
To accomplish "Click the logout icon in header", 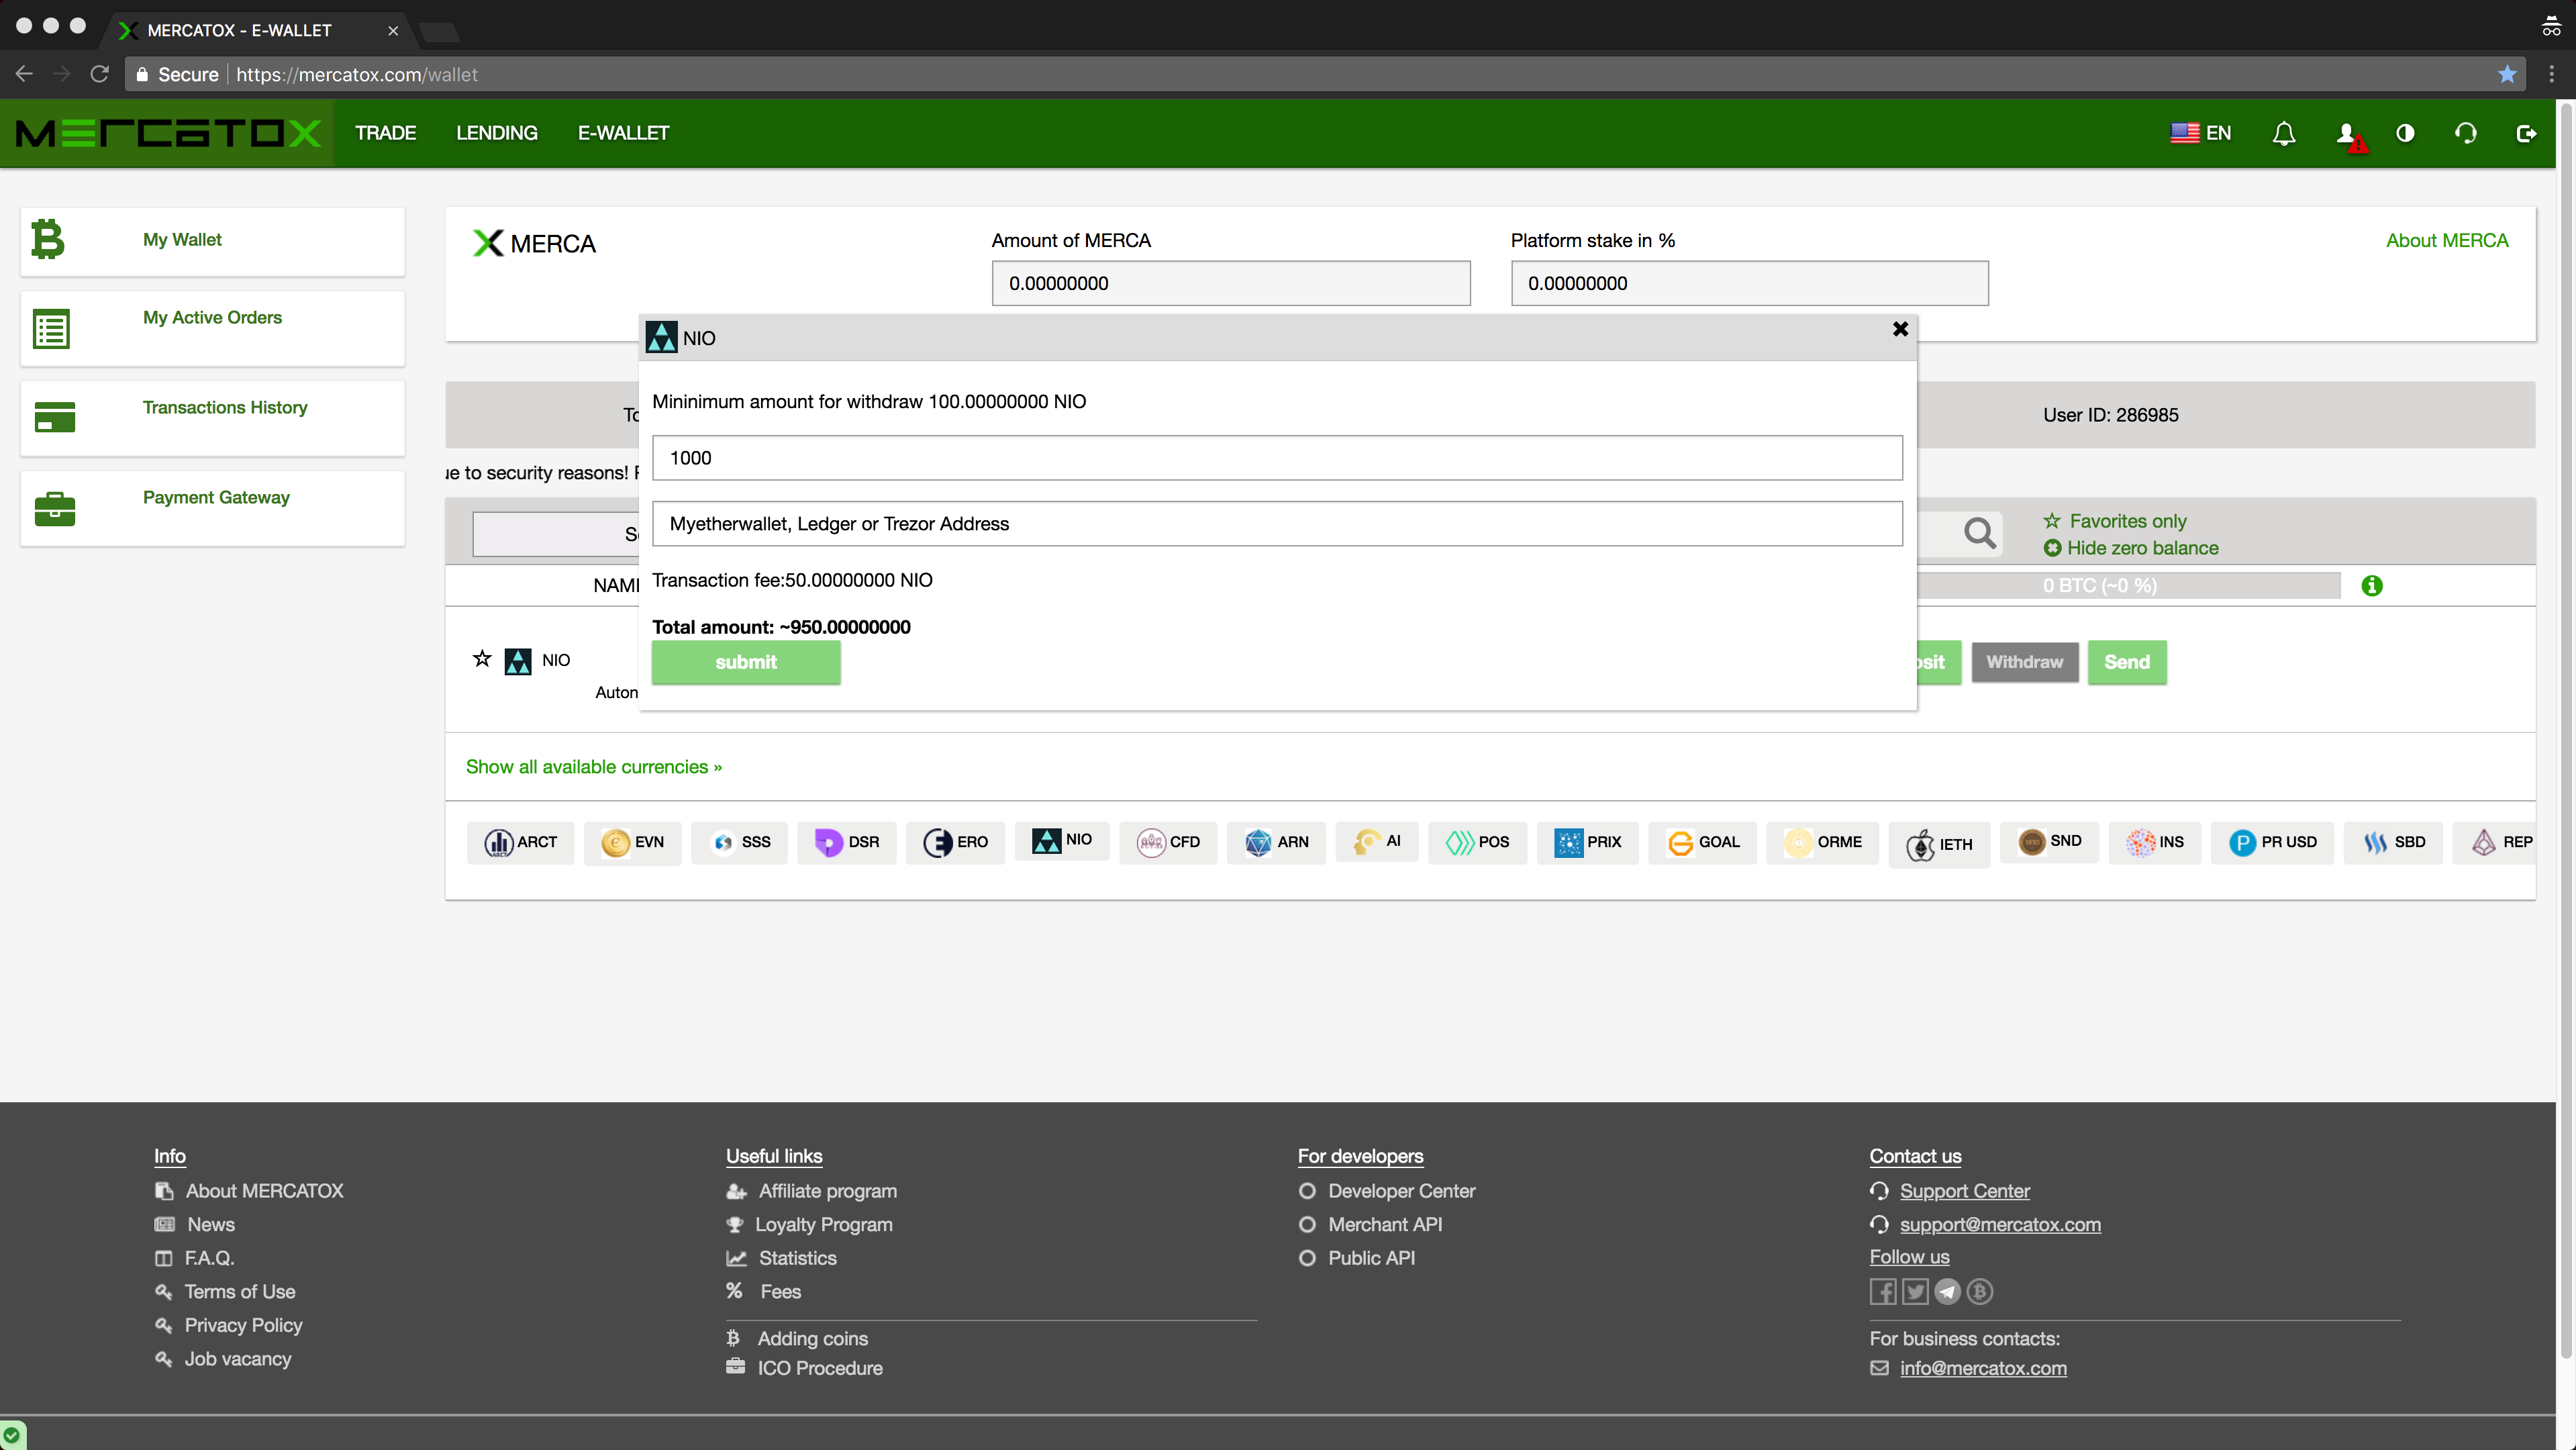I will pyautogui.click(x=2526, y=133).
